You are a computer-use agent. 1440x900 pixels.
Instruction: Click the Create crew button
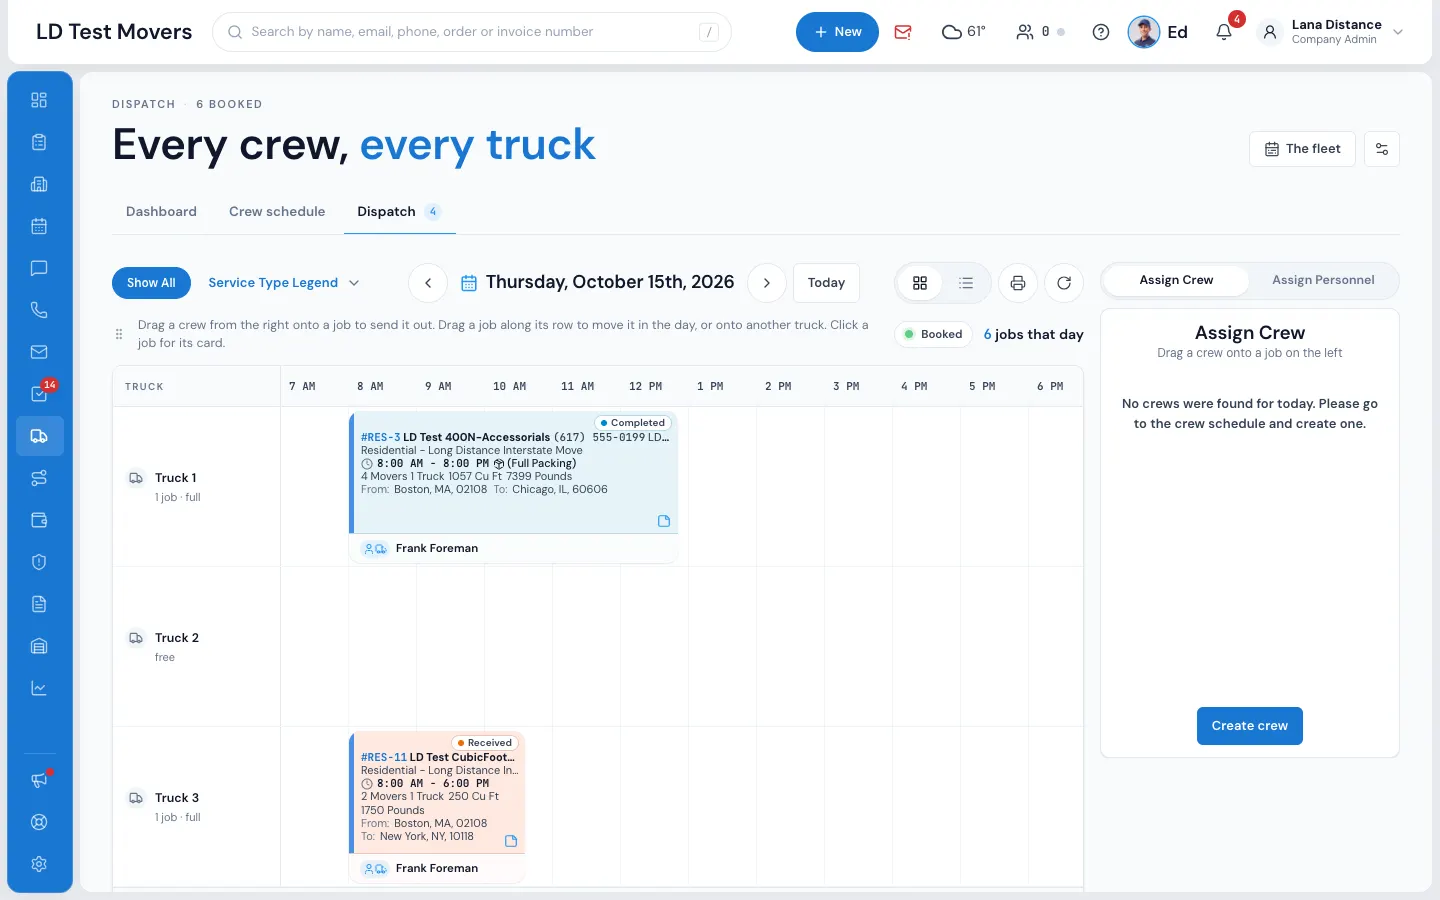(x=1250, y=726)
